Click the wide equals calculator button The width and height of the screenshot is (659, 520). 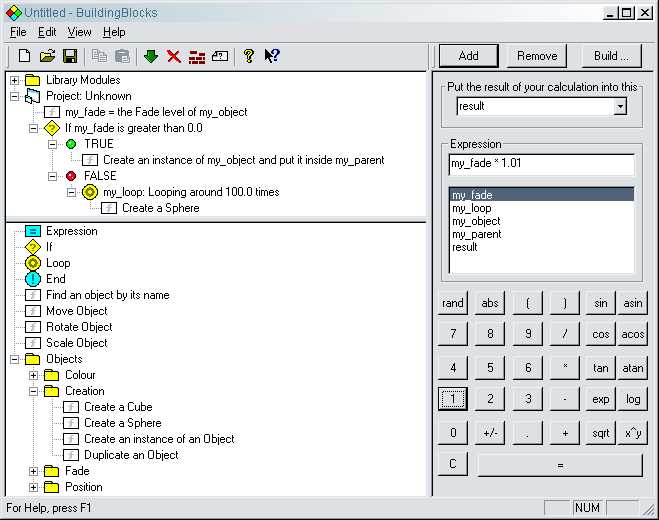(x=560, y=465)
